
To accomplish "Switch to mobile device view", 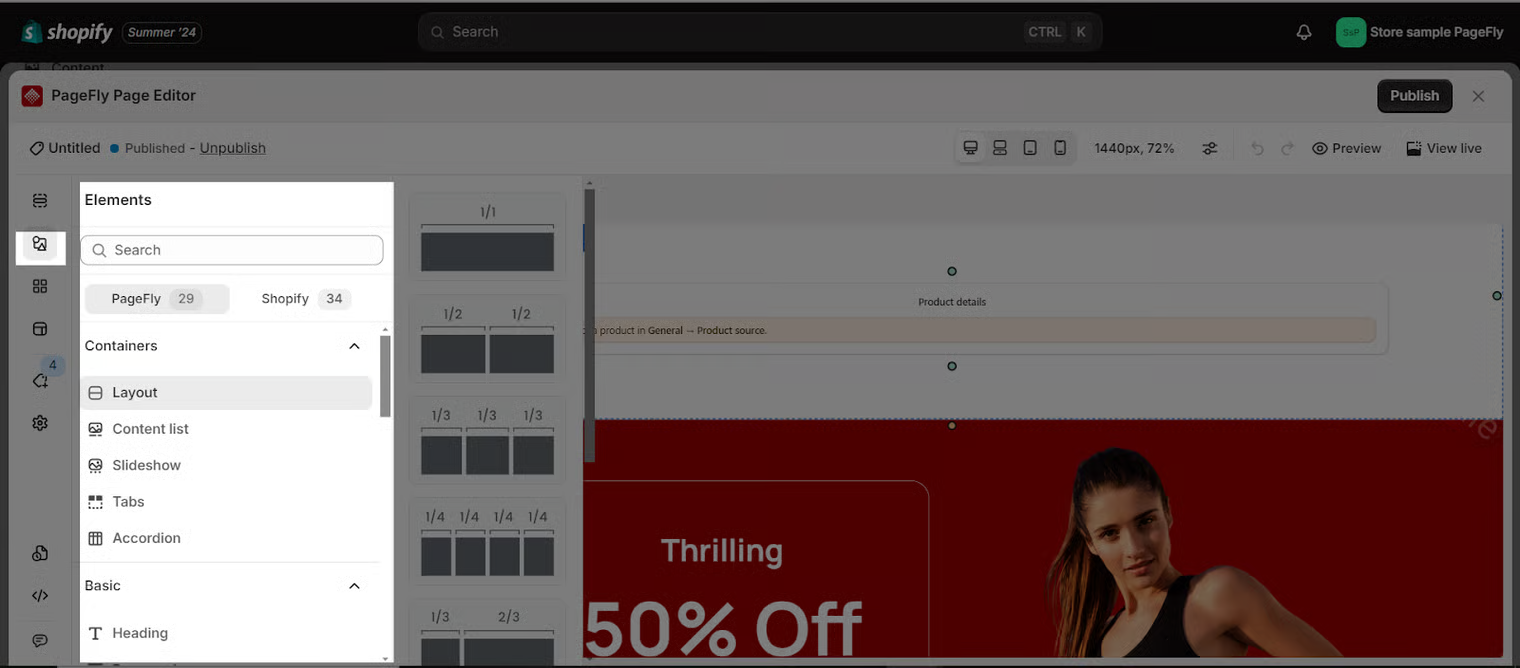I will 1060,148.
